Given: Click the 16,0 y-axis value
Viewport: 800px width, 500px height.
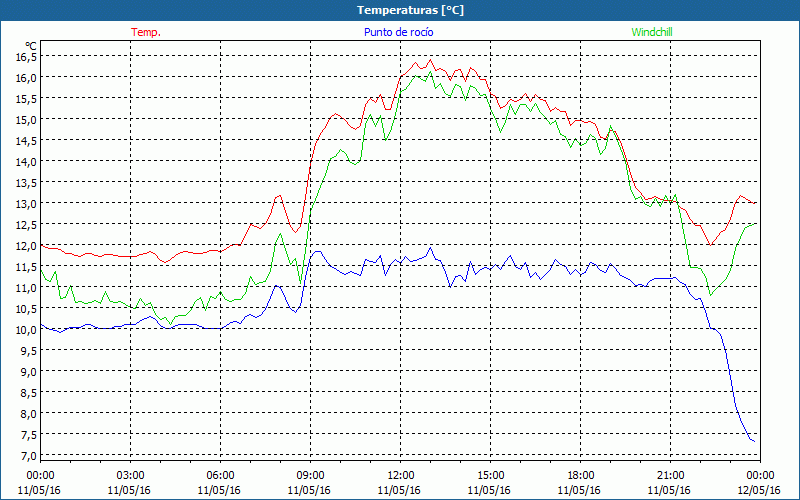Looking at the screenshot, I should pyautogui.click(x=27, y=78).
